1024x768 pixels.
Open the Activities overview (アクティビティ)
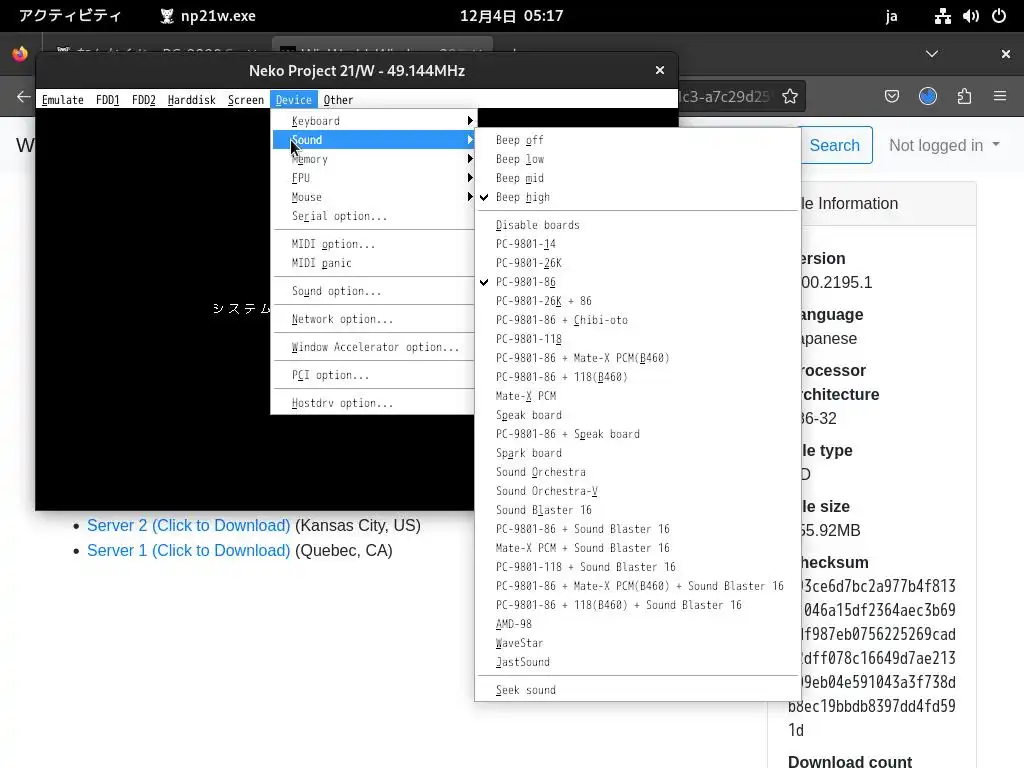[x=70, y=16]
